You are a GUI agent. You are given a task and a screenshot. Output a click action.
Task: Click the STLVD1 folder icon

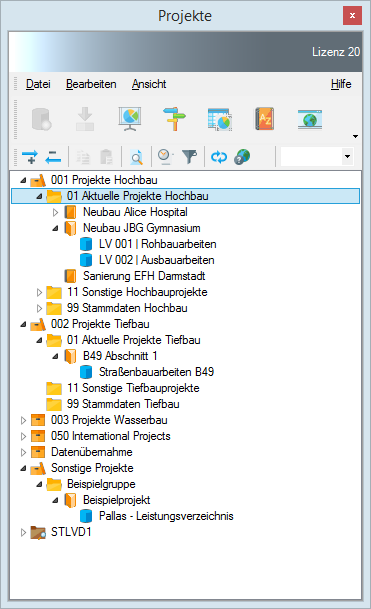click(38, 532)
